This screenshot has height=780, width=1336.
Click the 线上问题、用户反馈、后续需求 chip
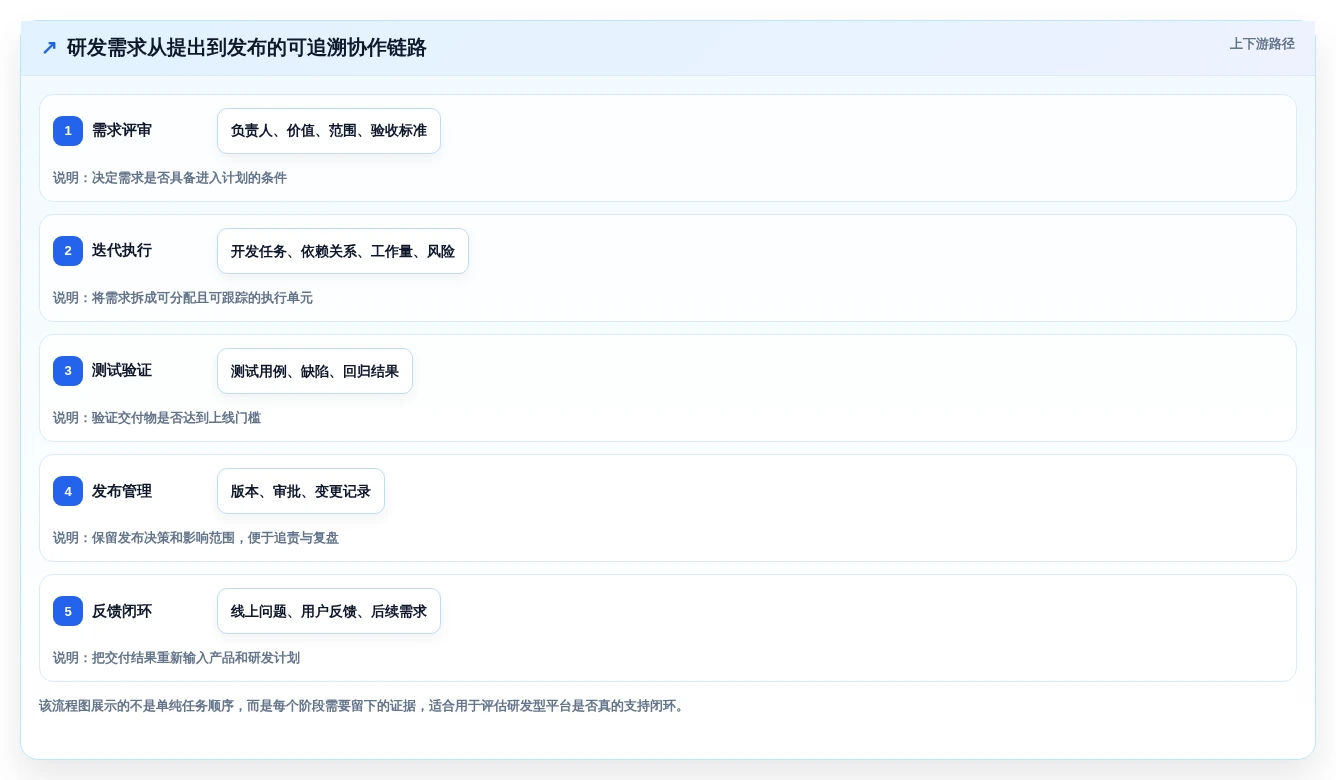(329, 611)
